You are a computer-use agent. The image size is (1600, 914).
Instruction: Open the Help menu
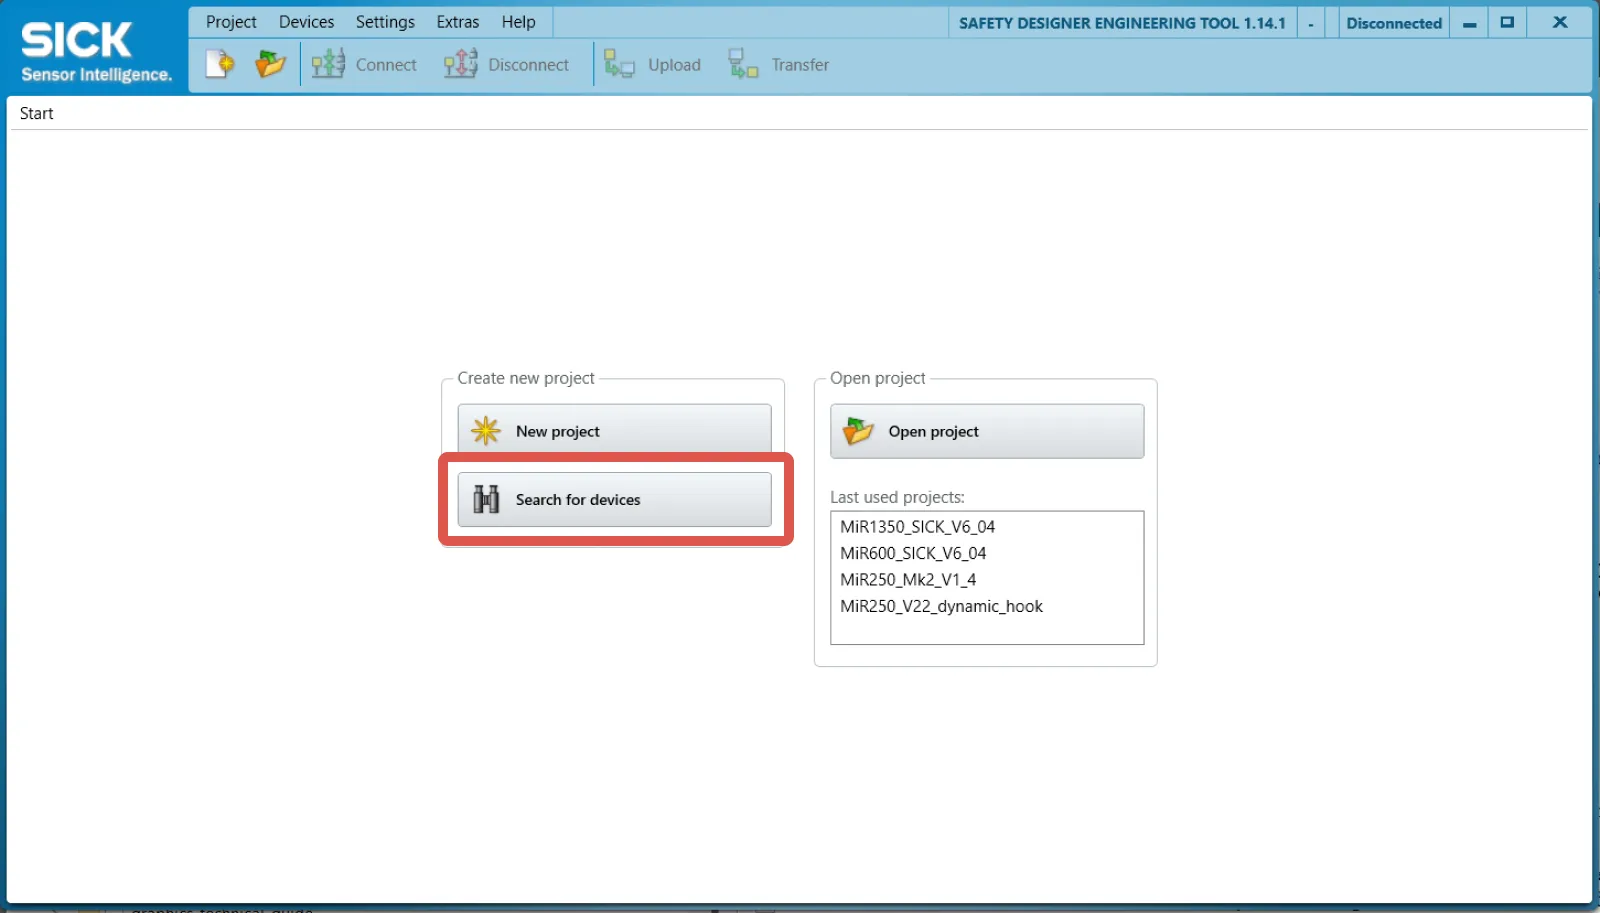click(519, 21)
